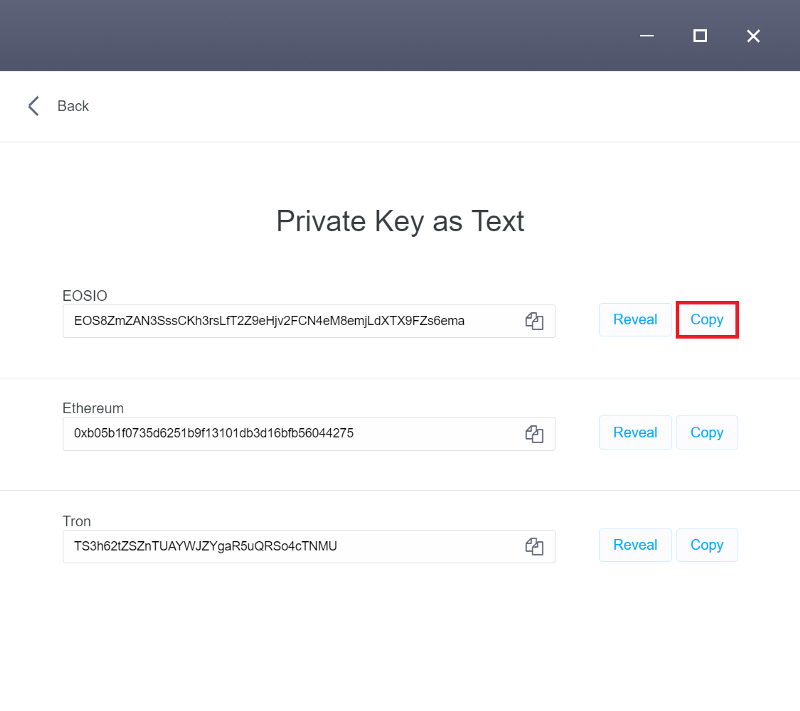Click the clipboard icon inside the Tron field
800x711 pixels.
534,546
